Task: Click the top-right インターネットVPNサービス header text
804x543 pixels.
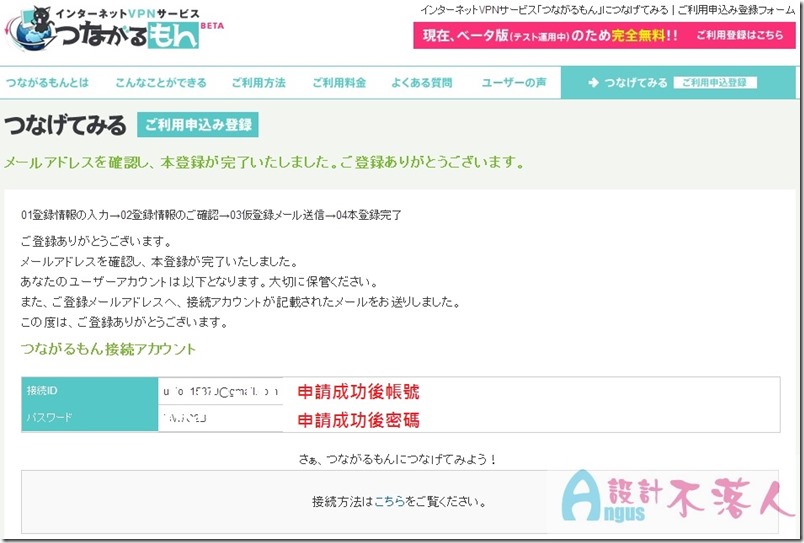Action: 608,10
